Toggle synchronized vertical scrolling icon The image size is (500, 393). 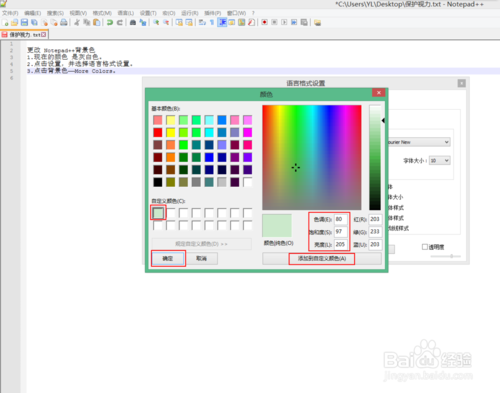click(179, 22)
